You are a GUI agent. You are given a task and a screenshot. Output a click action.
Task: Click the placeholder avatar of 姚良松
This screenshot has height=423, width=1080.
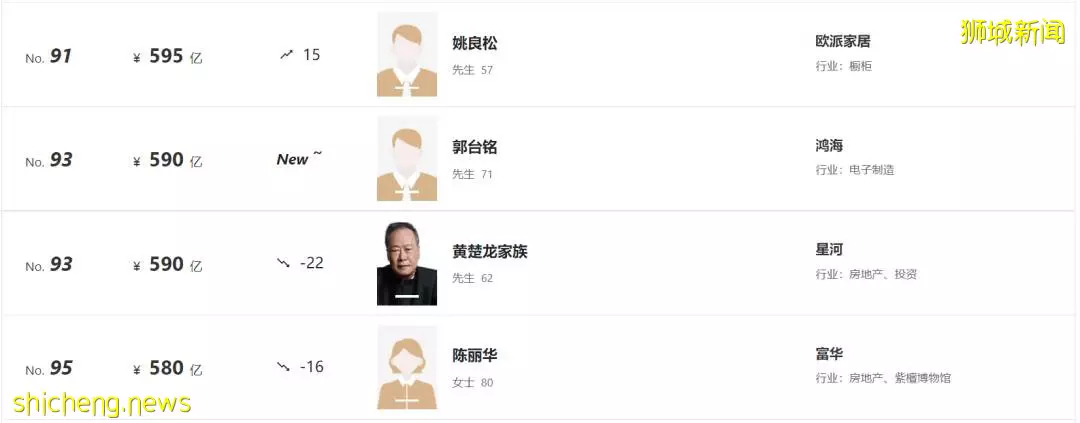click(407, 54)
